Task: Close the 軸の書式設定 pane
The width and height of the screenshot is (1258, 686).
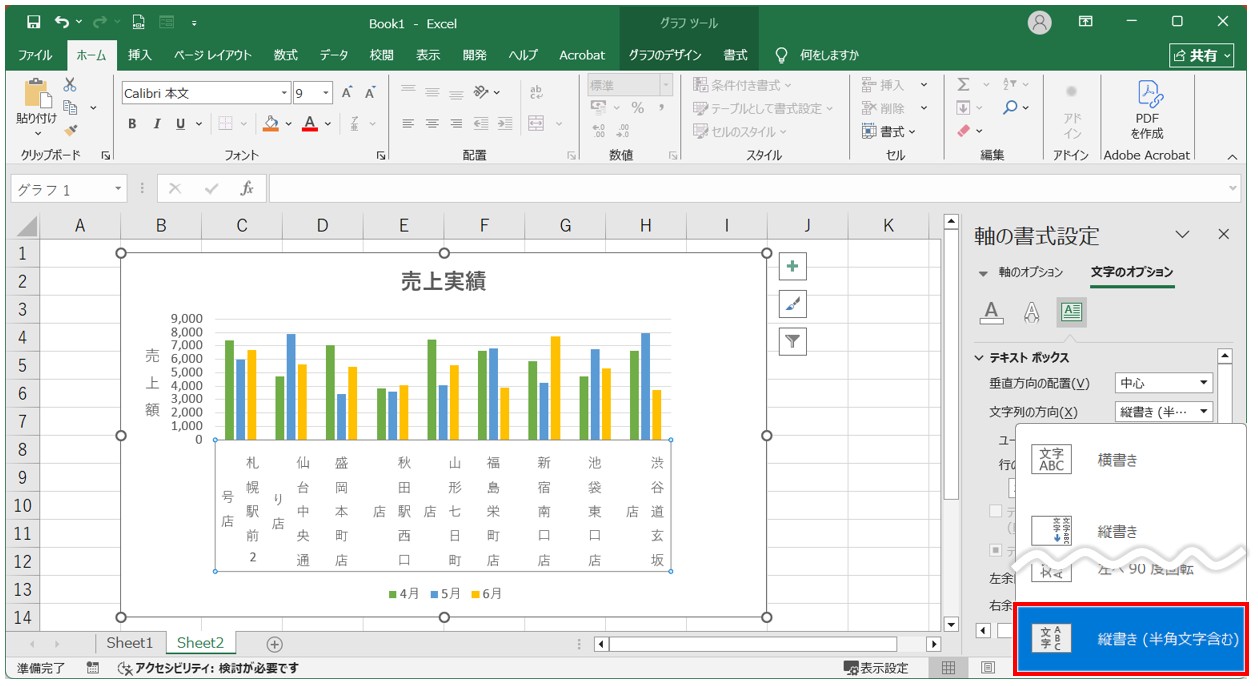Action: (1223, 234)
